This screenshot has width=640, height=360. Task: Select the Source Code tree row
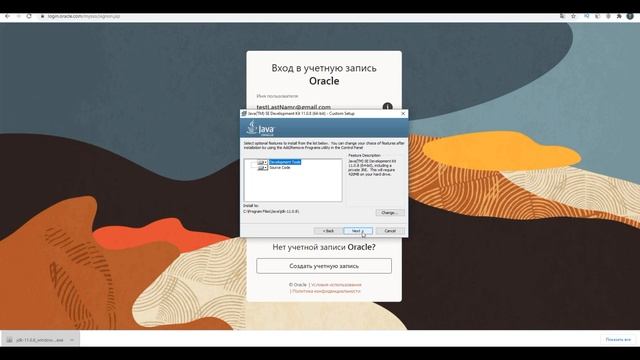pyautogui.click(x=280, y=168)
